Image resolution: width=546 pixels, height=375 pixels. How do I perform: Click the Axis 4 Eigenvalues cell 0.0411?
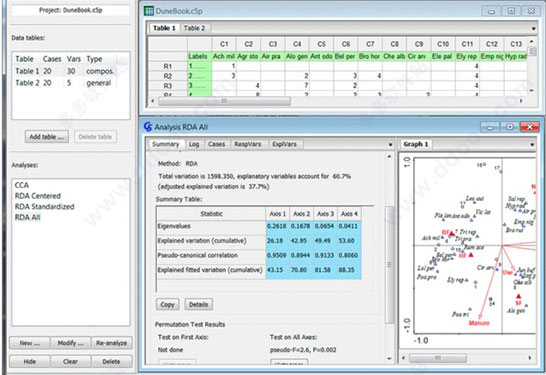349,226
